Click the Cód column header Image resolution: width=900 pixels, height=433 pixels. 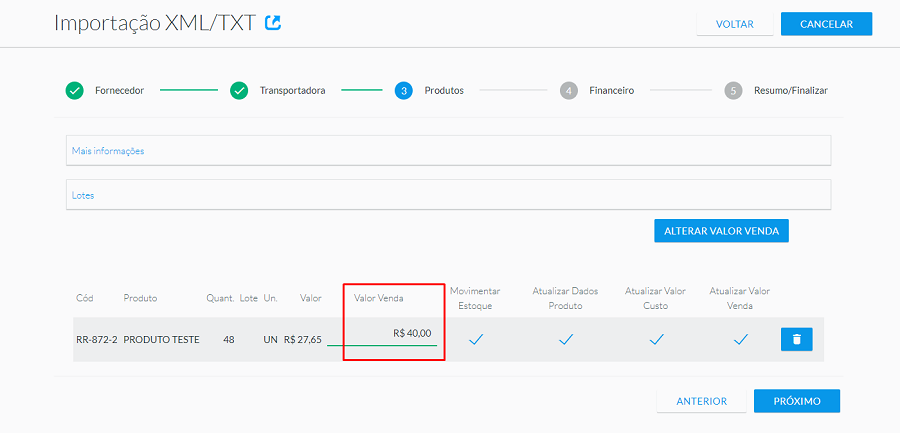coord(84,298)
